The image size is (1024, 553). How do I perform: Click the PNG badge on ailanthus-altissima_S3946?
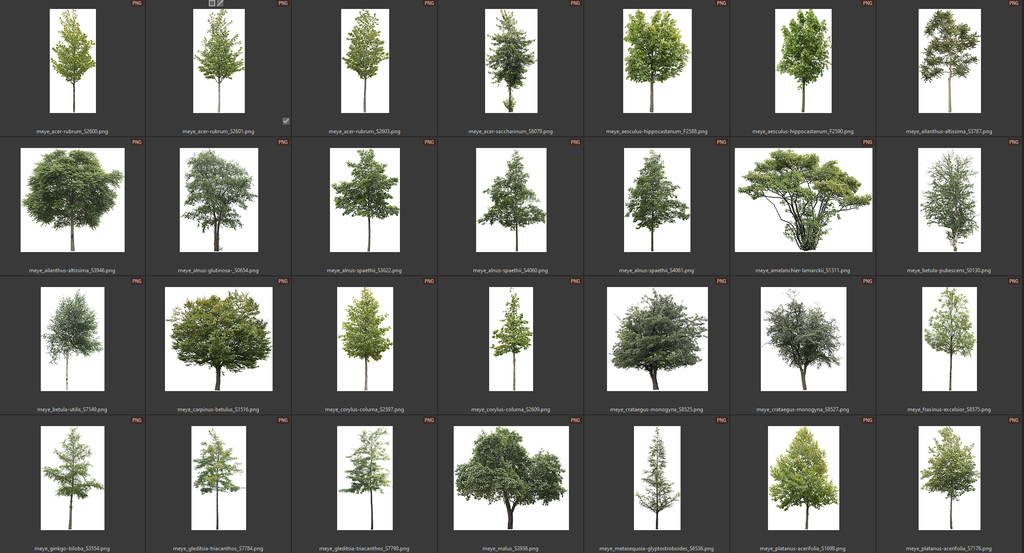(x=137, y=143)
